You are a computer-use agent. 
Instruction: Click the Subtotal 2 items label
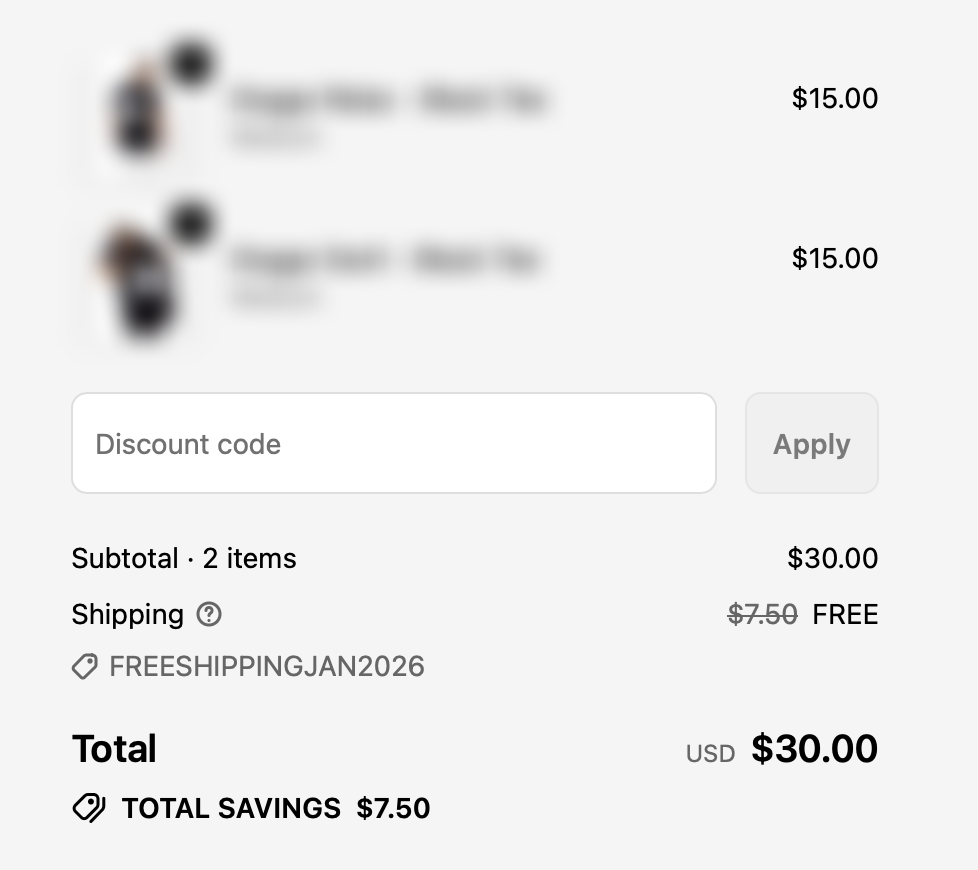tap(184, 558)
